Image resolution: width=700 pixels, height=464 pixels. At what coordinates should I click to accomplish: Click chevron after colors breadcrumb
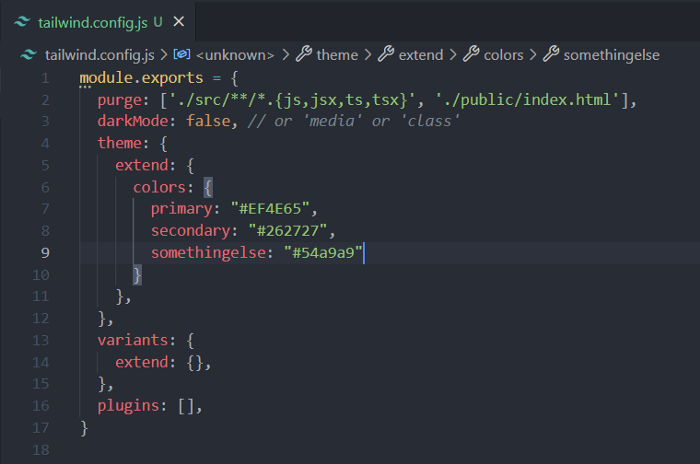(x=533, y=55)
